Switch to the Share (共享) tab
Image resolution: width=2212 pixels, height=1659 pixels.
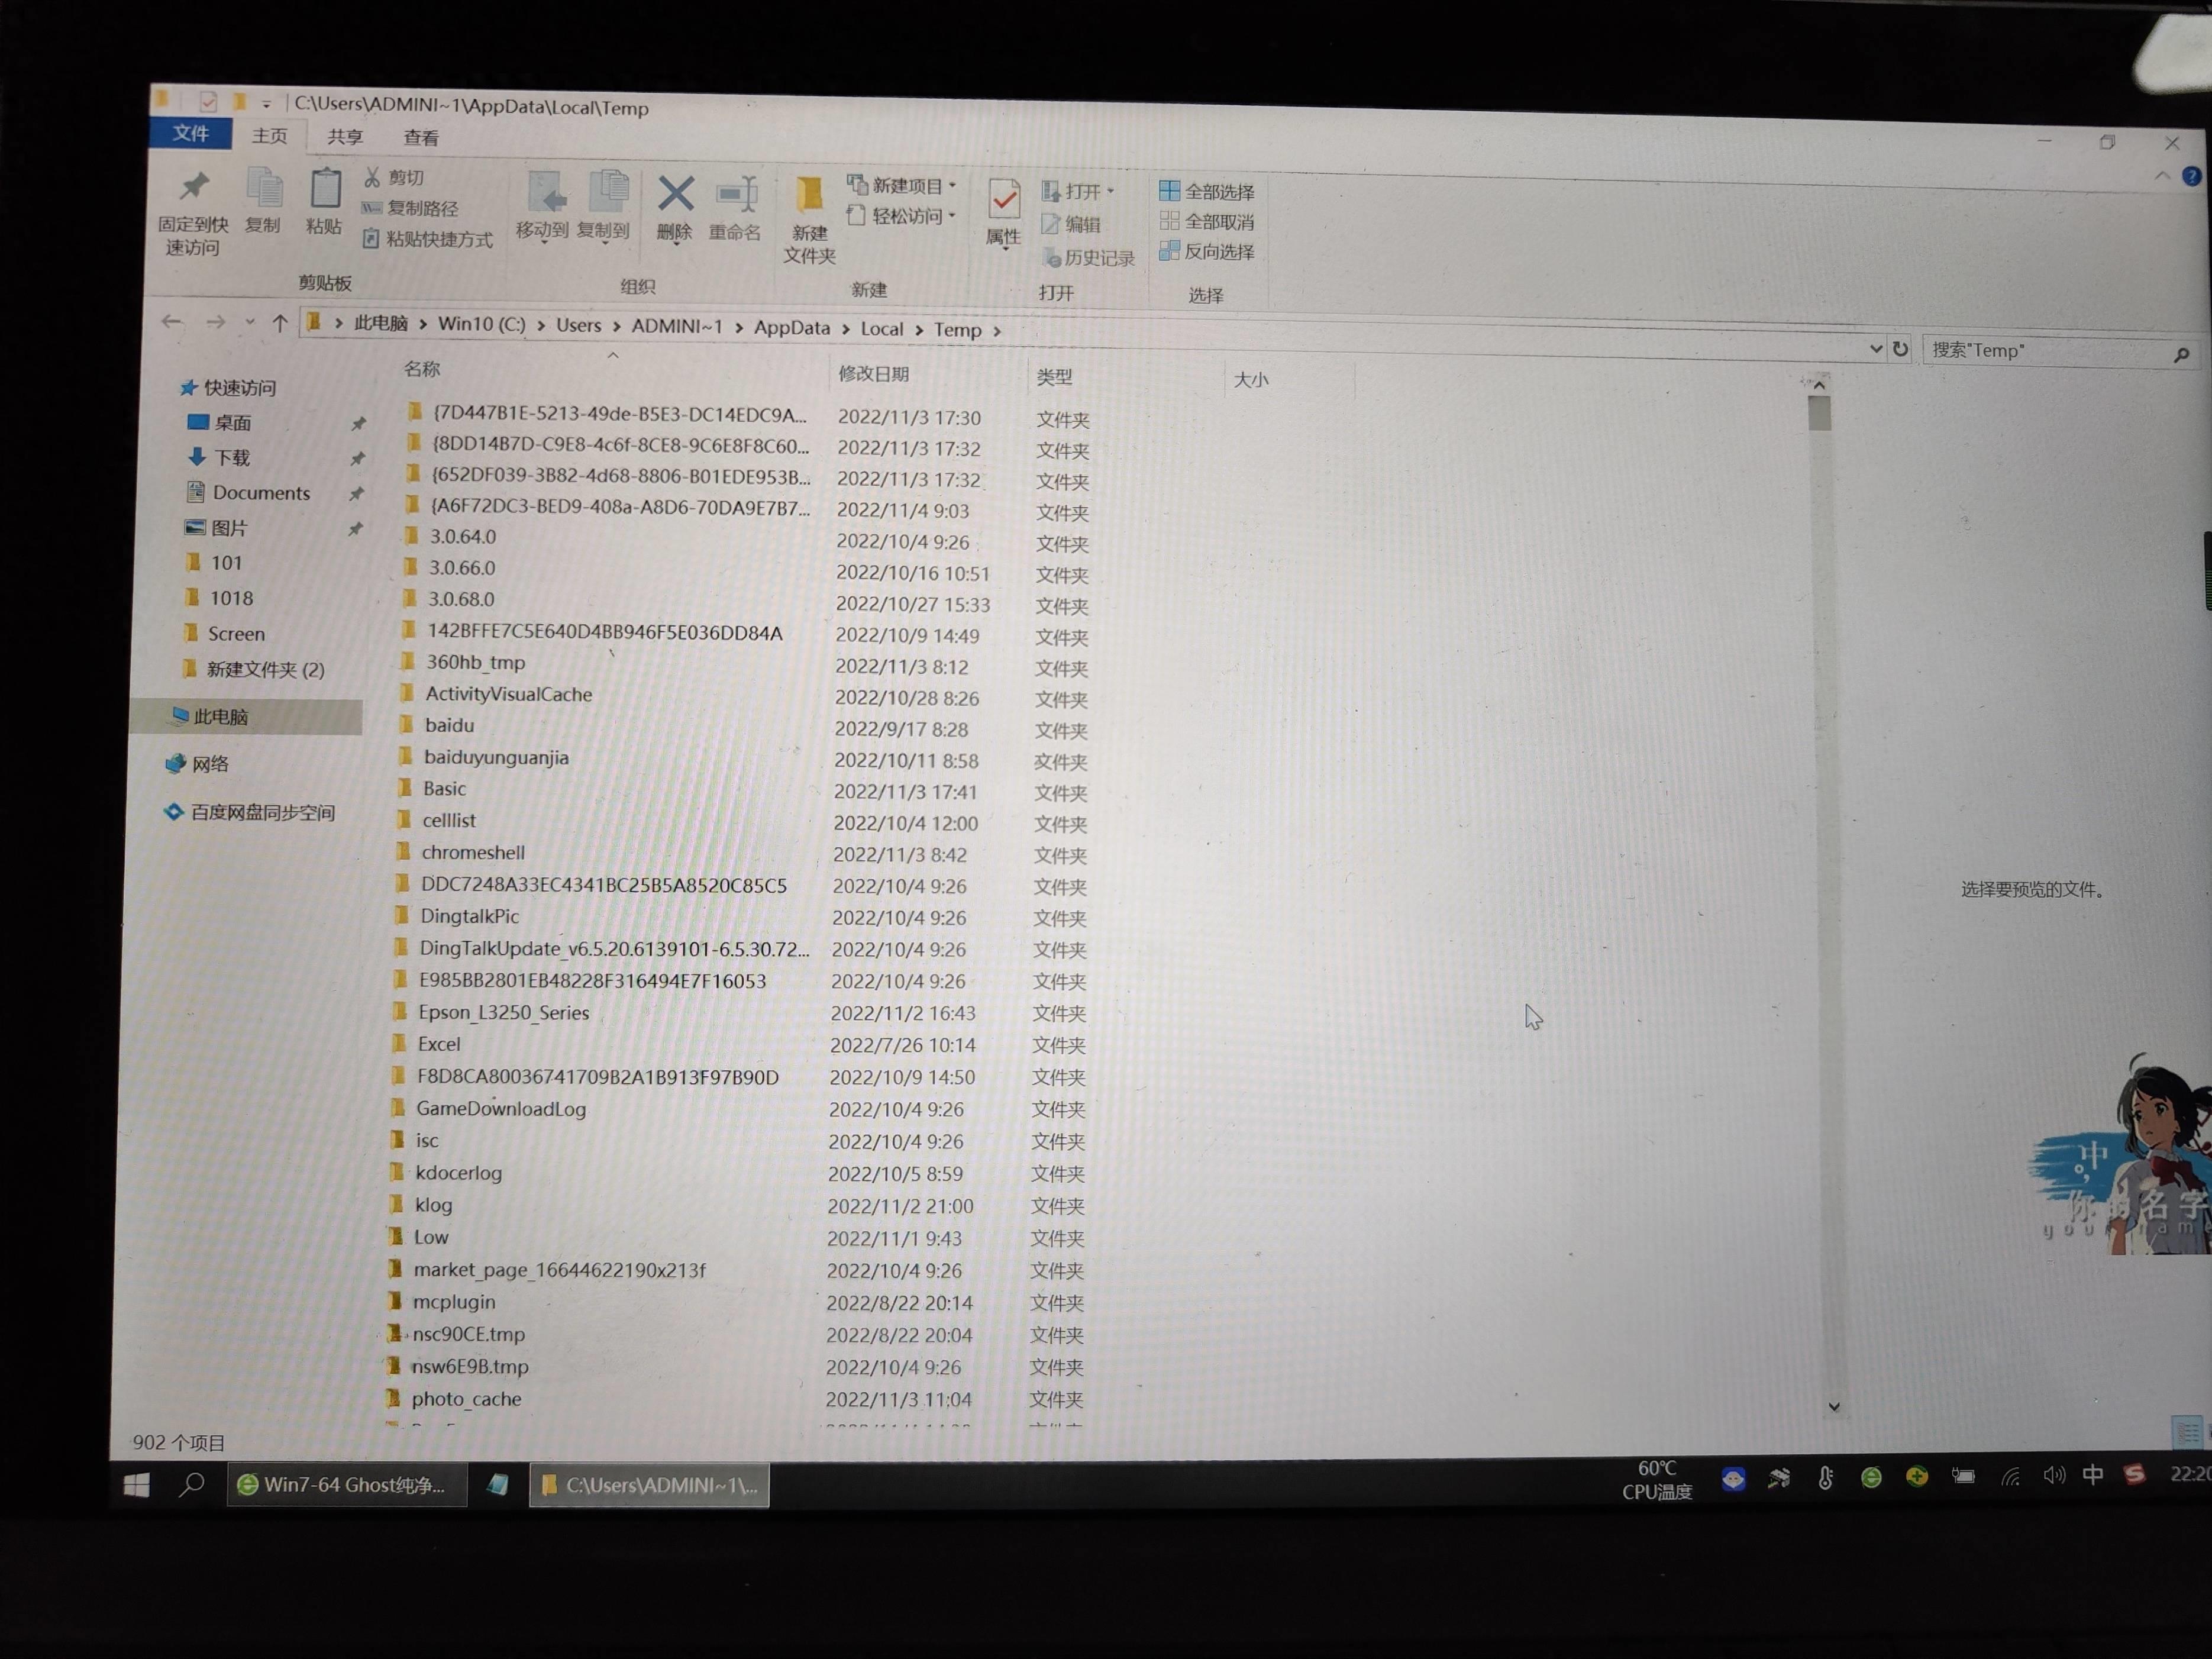(345, 137)
